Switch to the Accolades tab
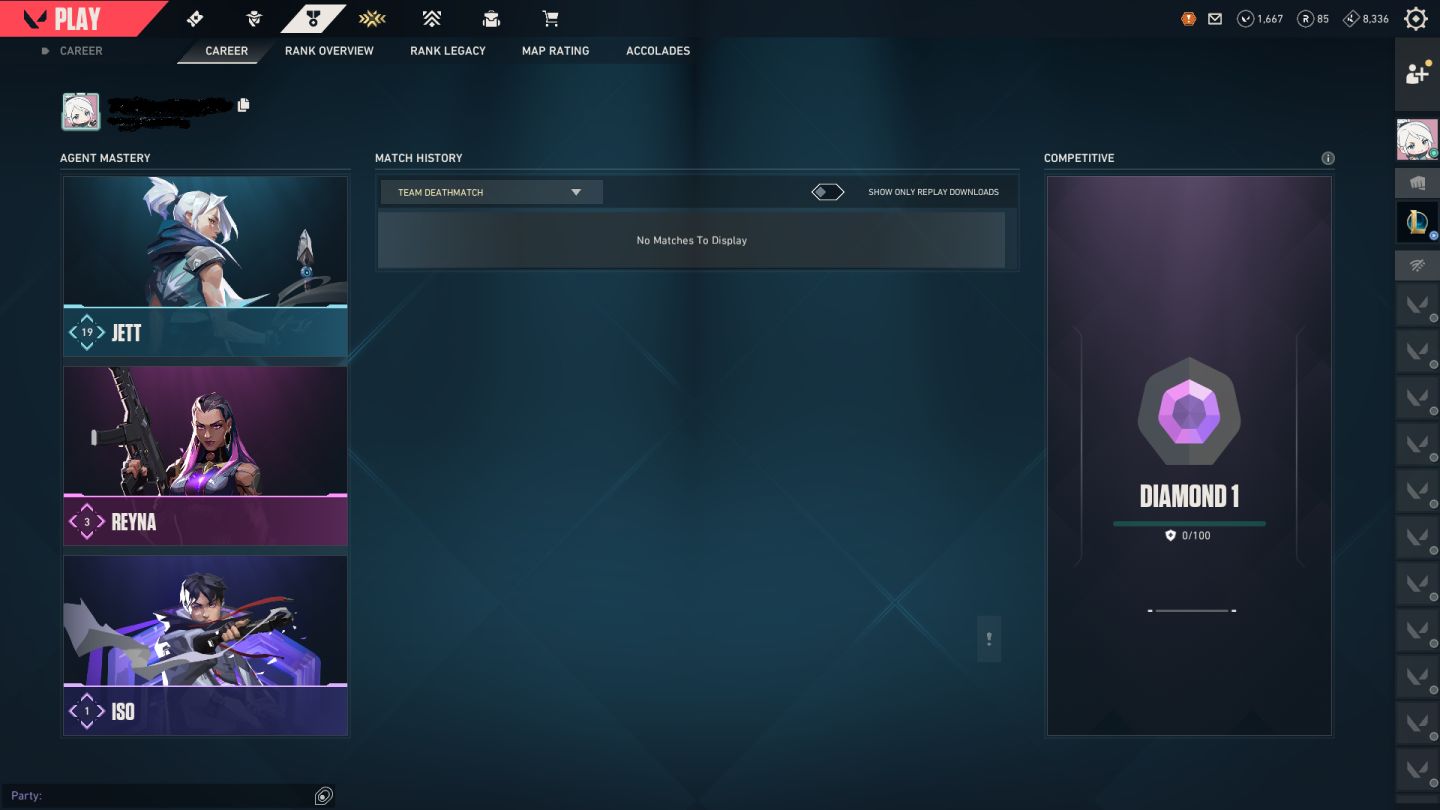This screenshot has width=1440, height=810. pos(658,51)
